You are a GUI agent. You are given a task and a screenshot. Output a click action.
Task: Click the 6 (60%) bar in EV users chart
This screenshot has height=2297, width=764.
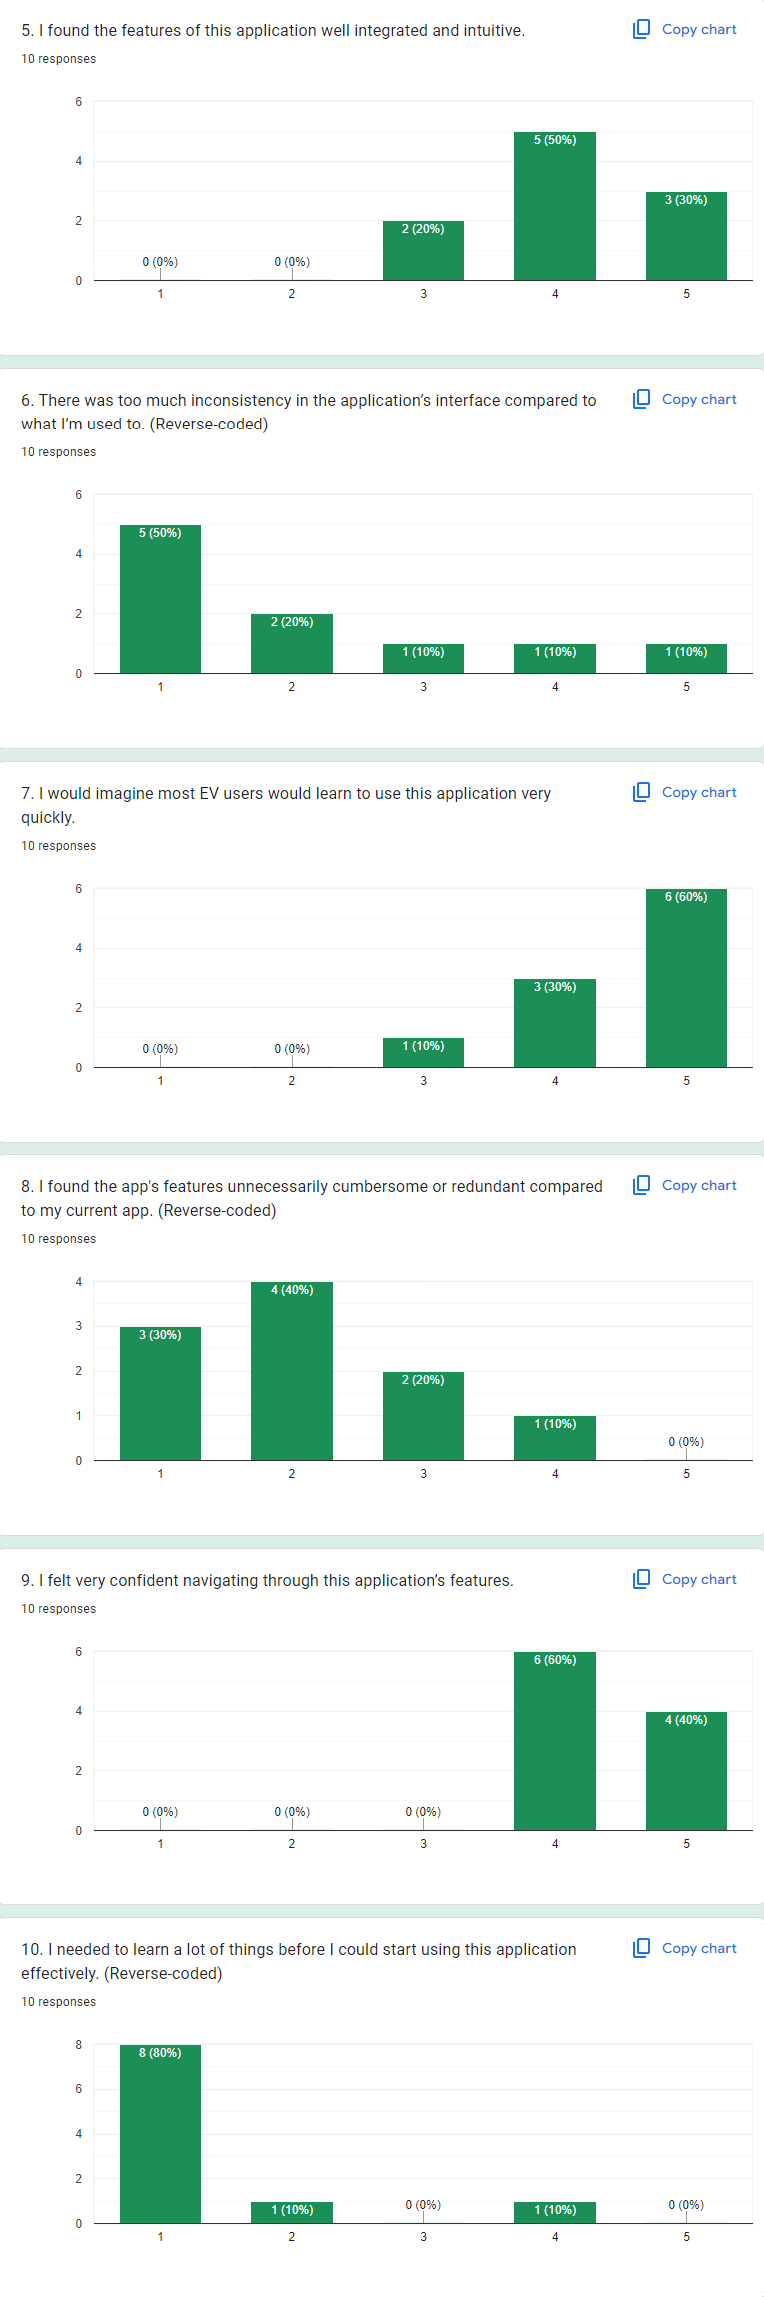[686, 978]
